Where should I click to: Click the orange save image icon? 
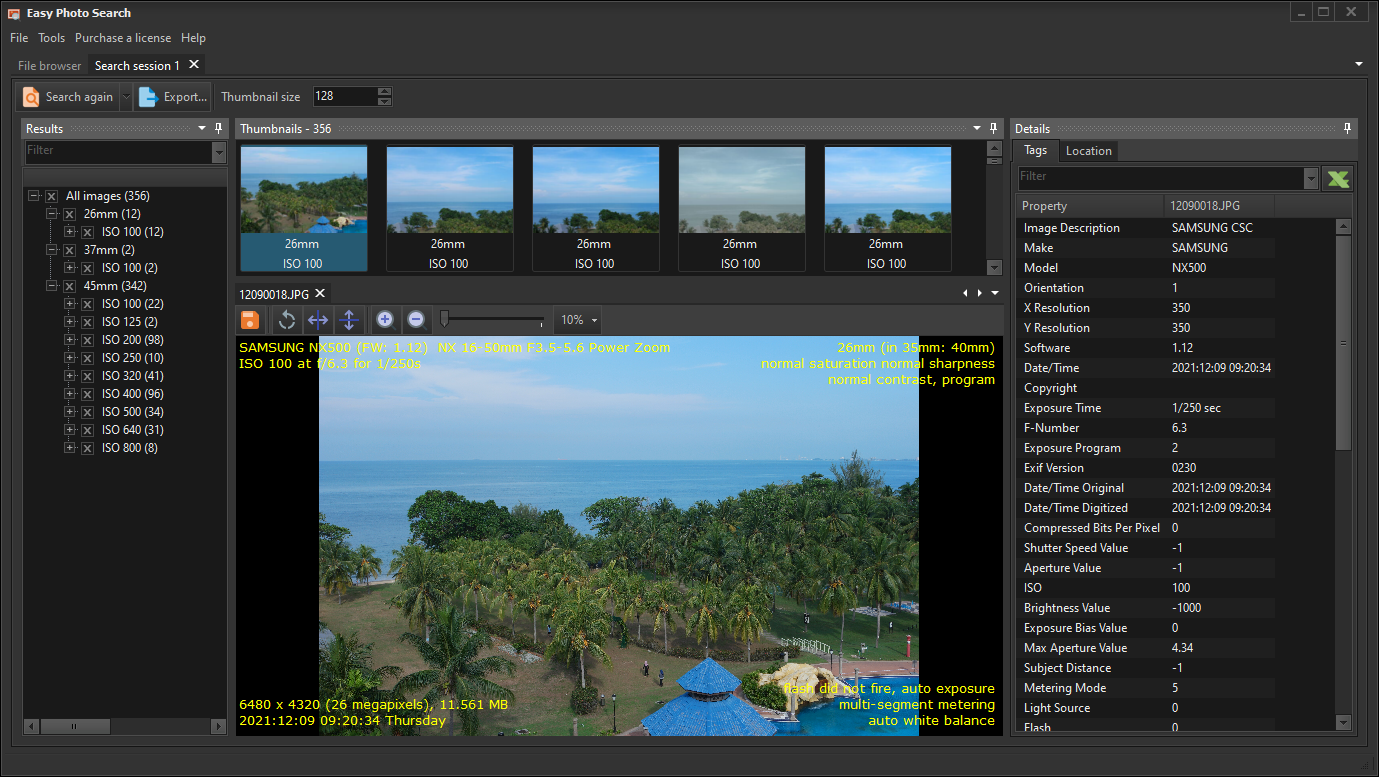coord(250,320)
